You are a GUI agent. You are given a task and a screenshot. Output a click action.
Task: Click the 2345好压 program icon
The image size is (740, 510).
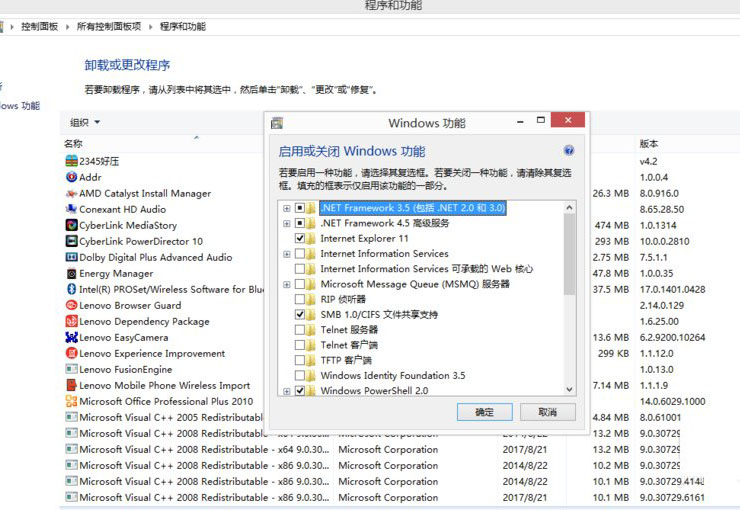71,161
